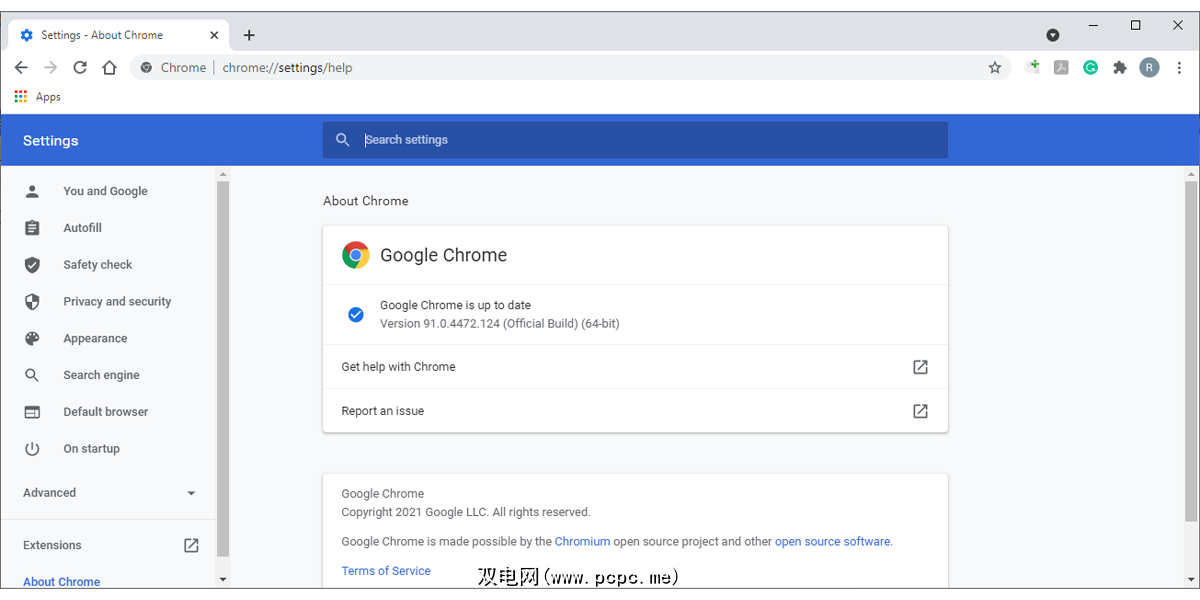Viewport: 1200px width, 600px height.
Task: Click the tab search dropdown arrow
Action: tap(1053, 35)
